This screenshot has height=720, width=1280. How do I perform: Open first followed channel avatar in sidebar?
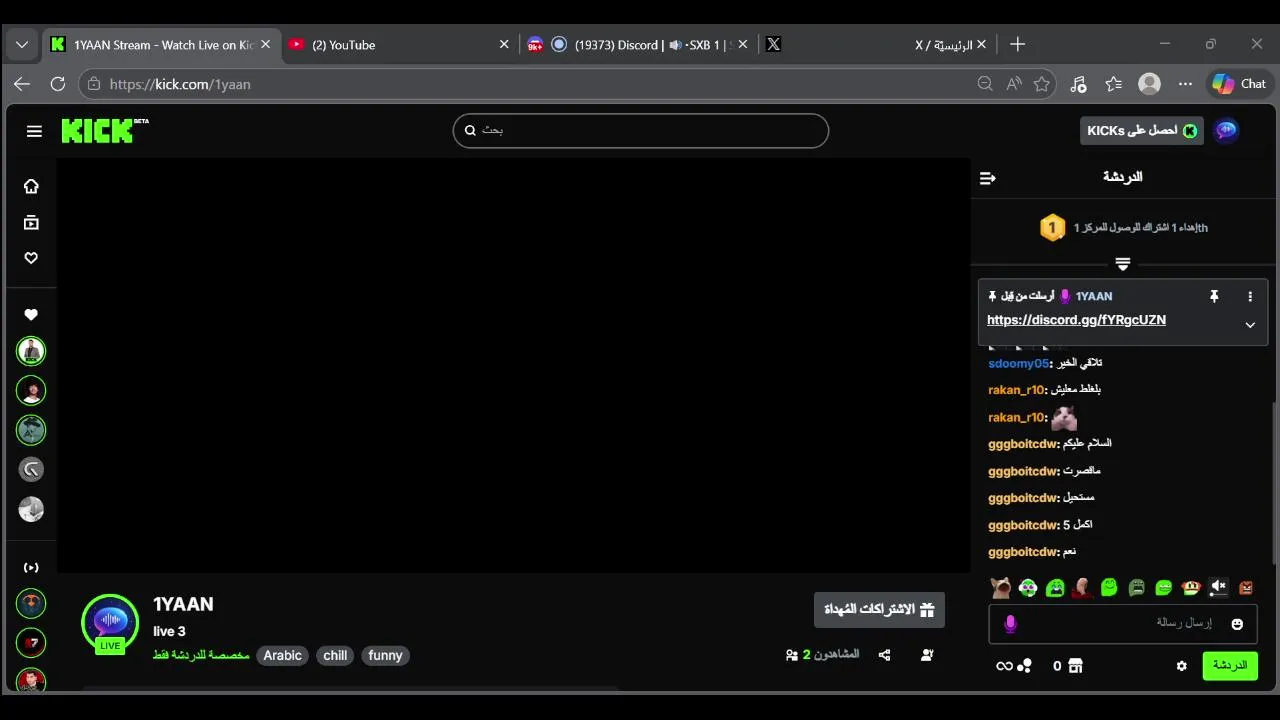coord(31,351)
